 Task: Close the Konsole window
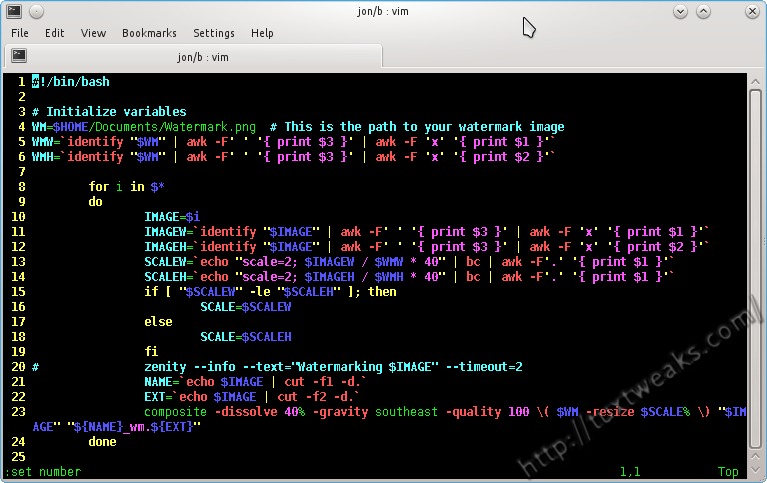click(752, 11)
